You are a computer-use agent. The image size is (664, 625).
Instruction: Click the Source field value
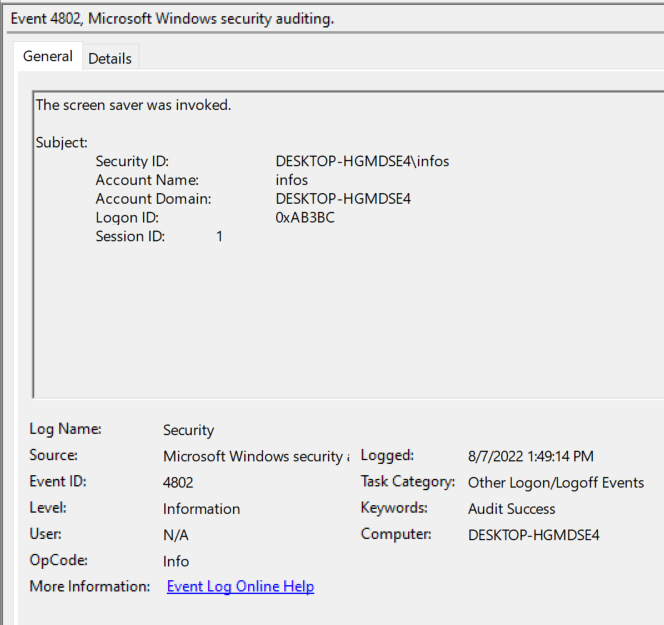(x=253, y=456)
